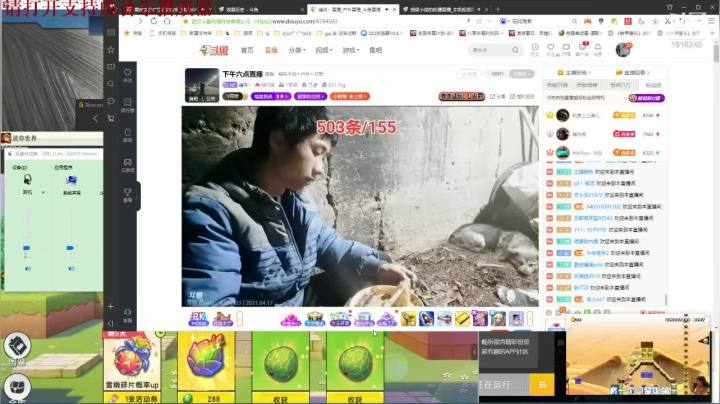Click the bookmark star icon in left strip
The height and width of the screenshot is (404, 720).
tap(111, 49)
